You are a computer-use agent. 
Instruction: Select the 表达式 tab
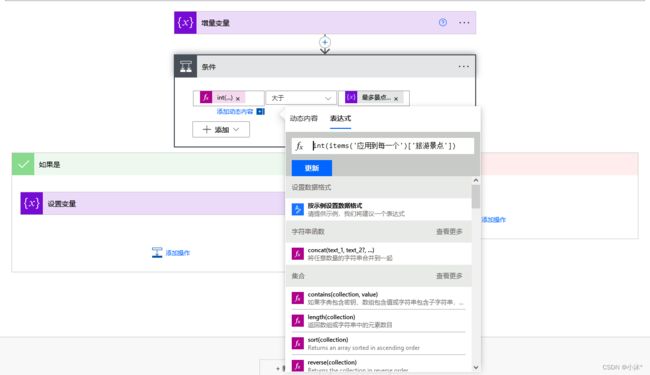pyautogui.click(x=340, y=119)
